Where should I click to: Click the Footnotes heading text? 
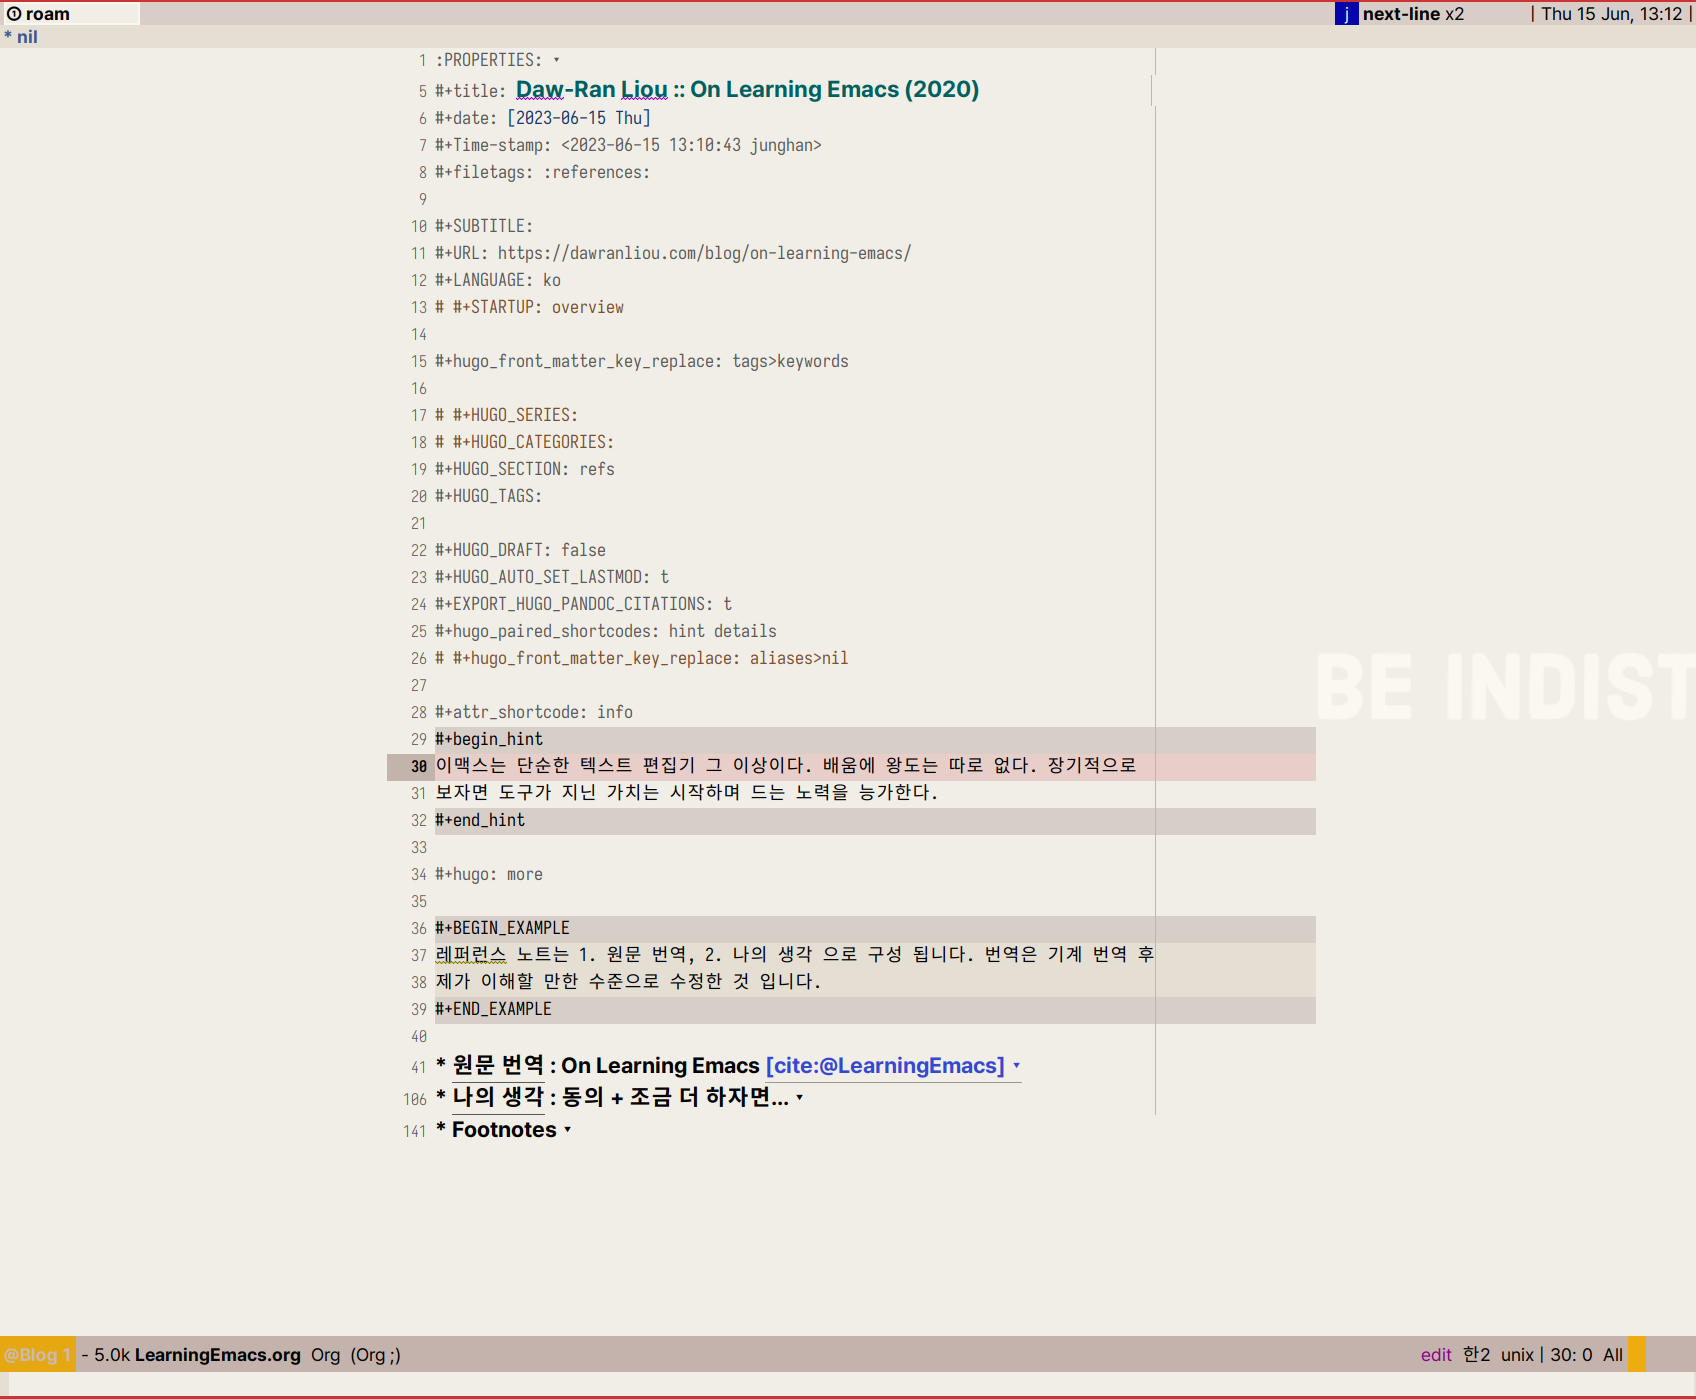504,1130
